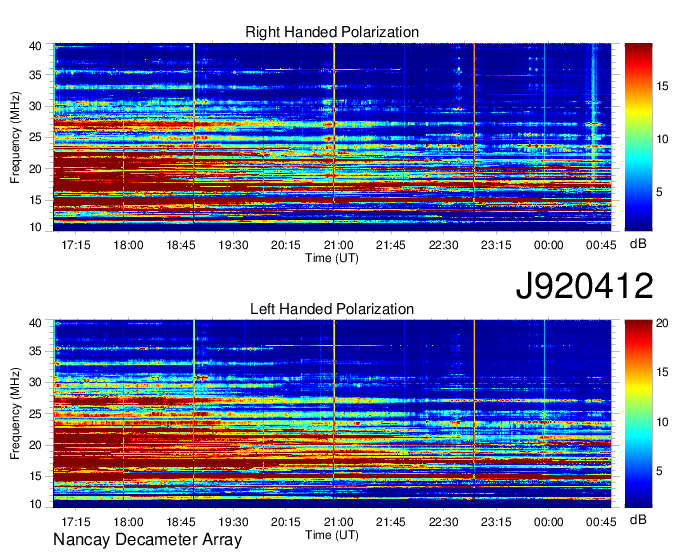Click "Frequency (MHz)" beside the Left Handed plot
This screenshot has width=680, height=552.
tap(15, 414)
